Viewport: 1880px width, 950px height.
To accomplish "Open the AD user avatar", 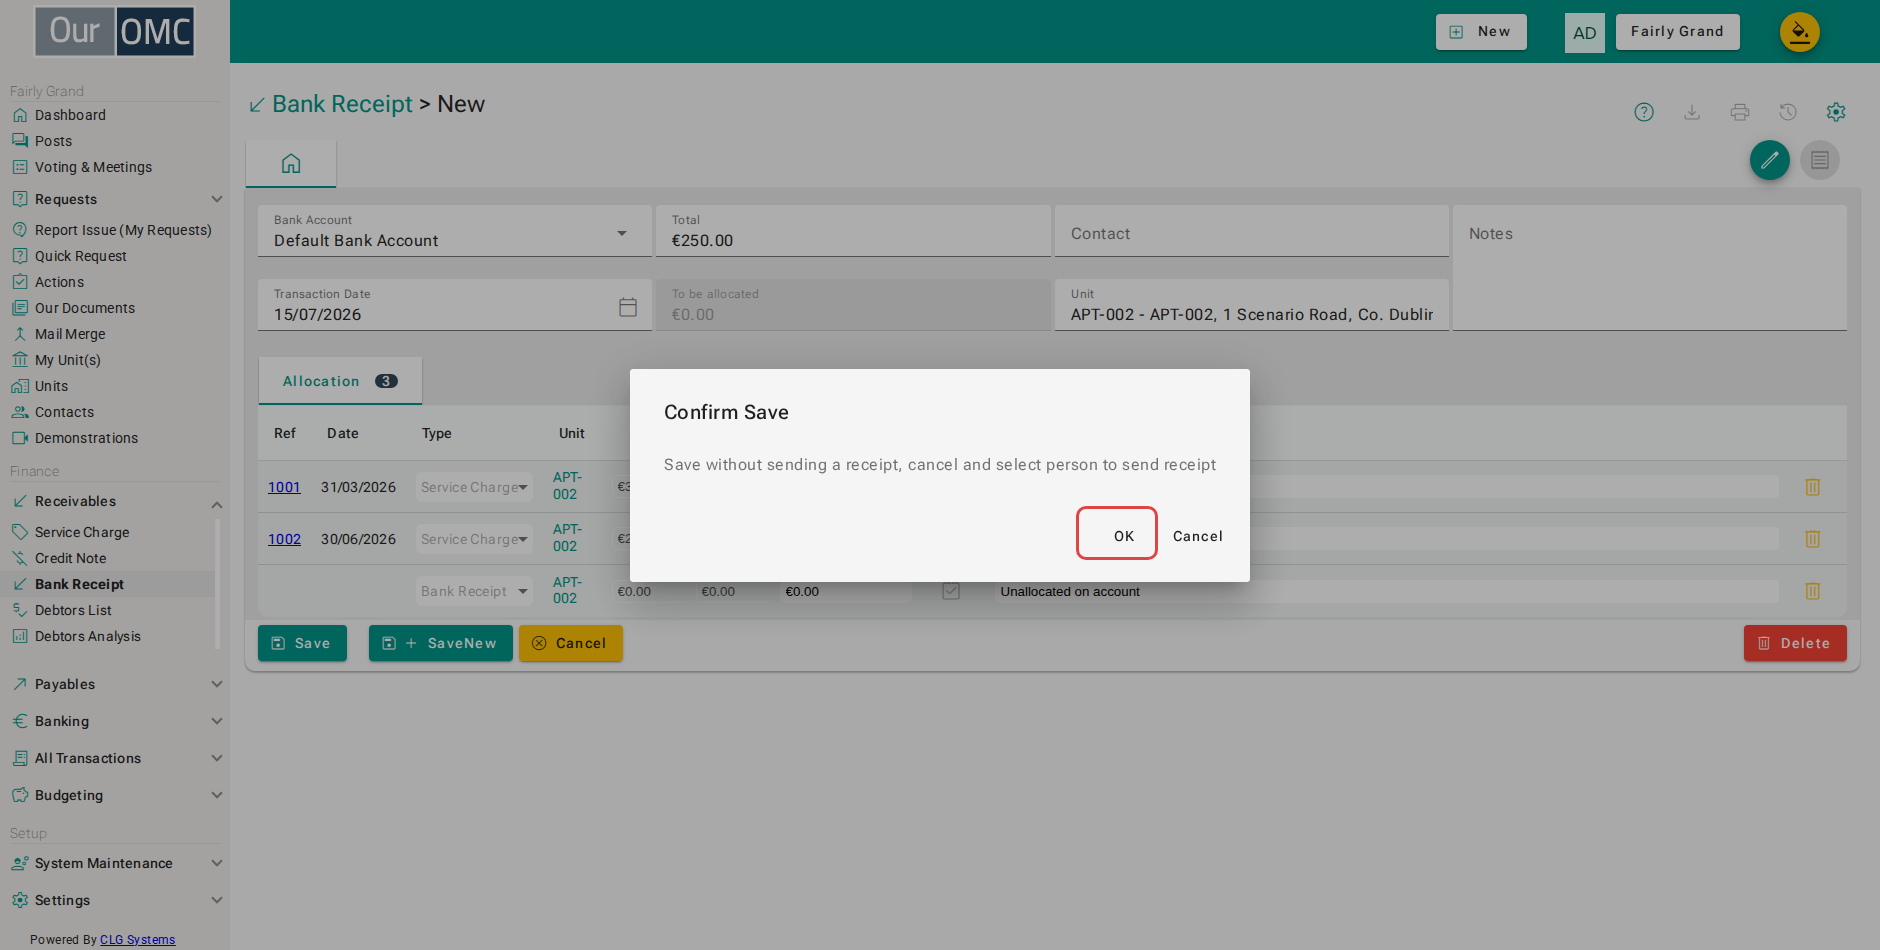I will click(x=1585, y=33).
